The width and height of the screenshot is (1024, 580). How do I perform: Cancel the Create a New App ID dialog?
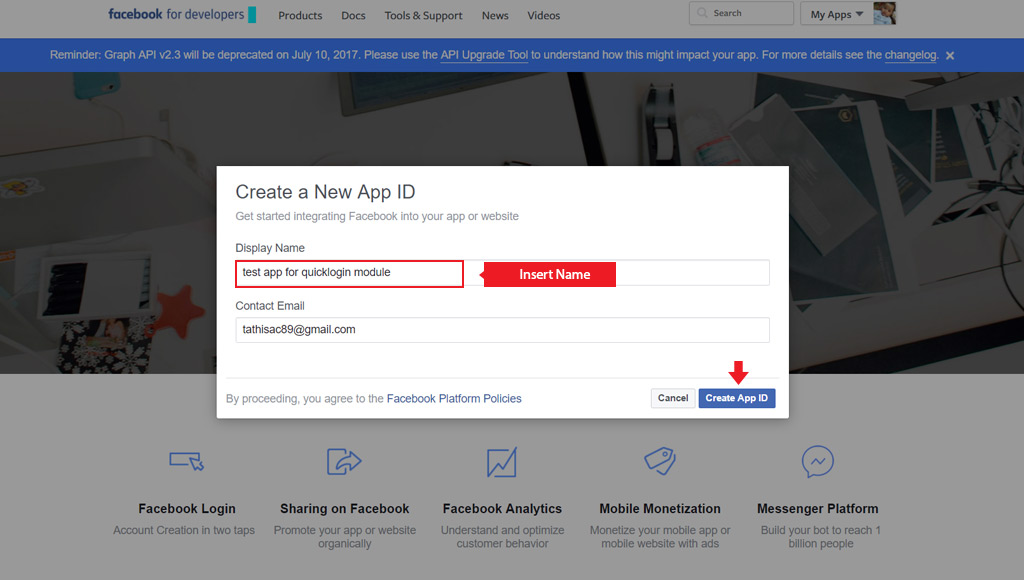673,398
